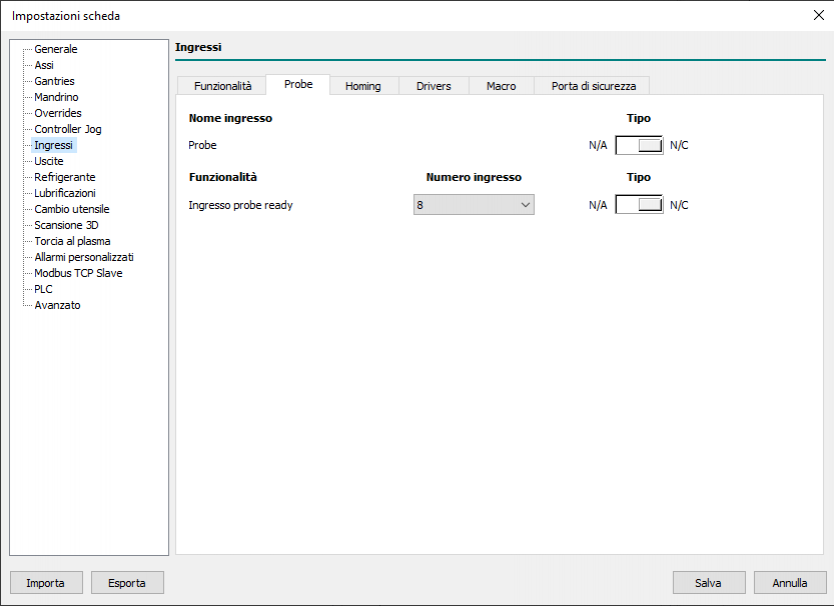Toggle Ingresso probe ready type switch
Viewport: 834px width, 606px height.
pyautogui.click(x=639, y=205)
